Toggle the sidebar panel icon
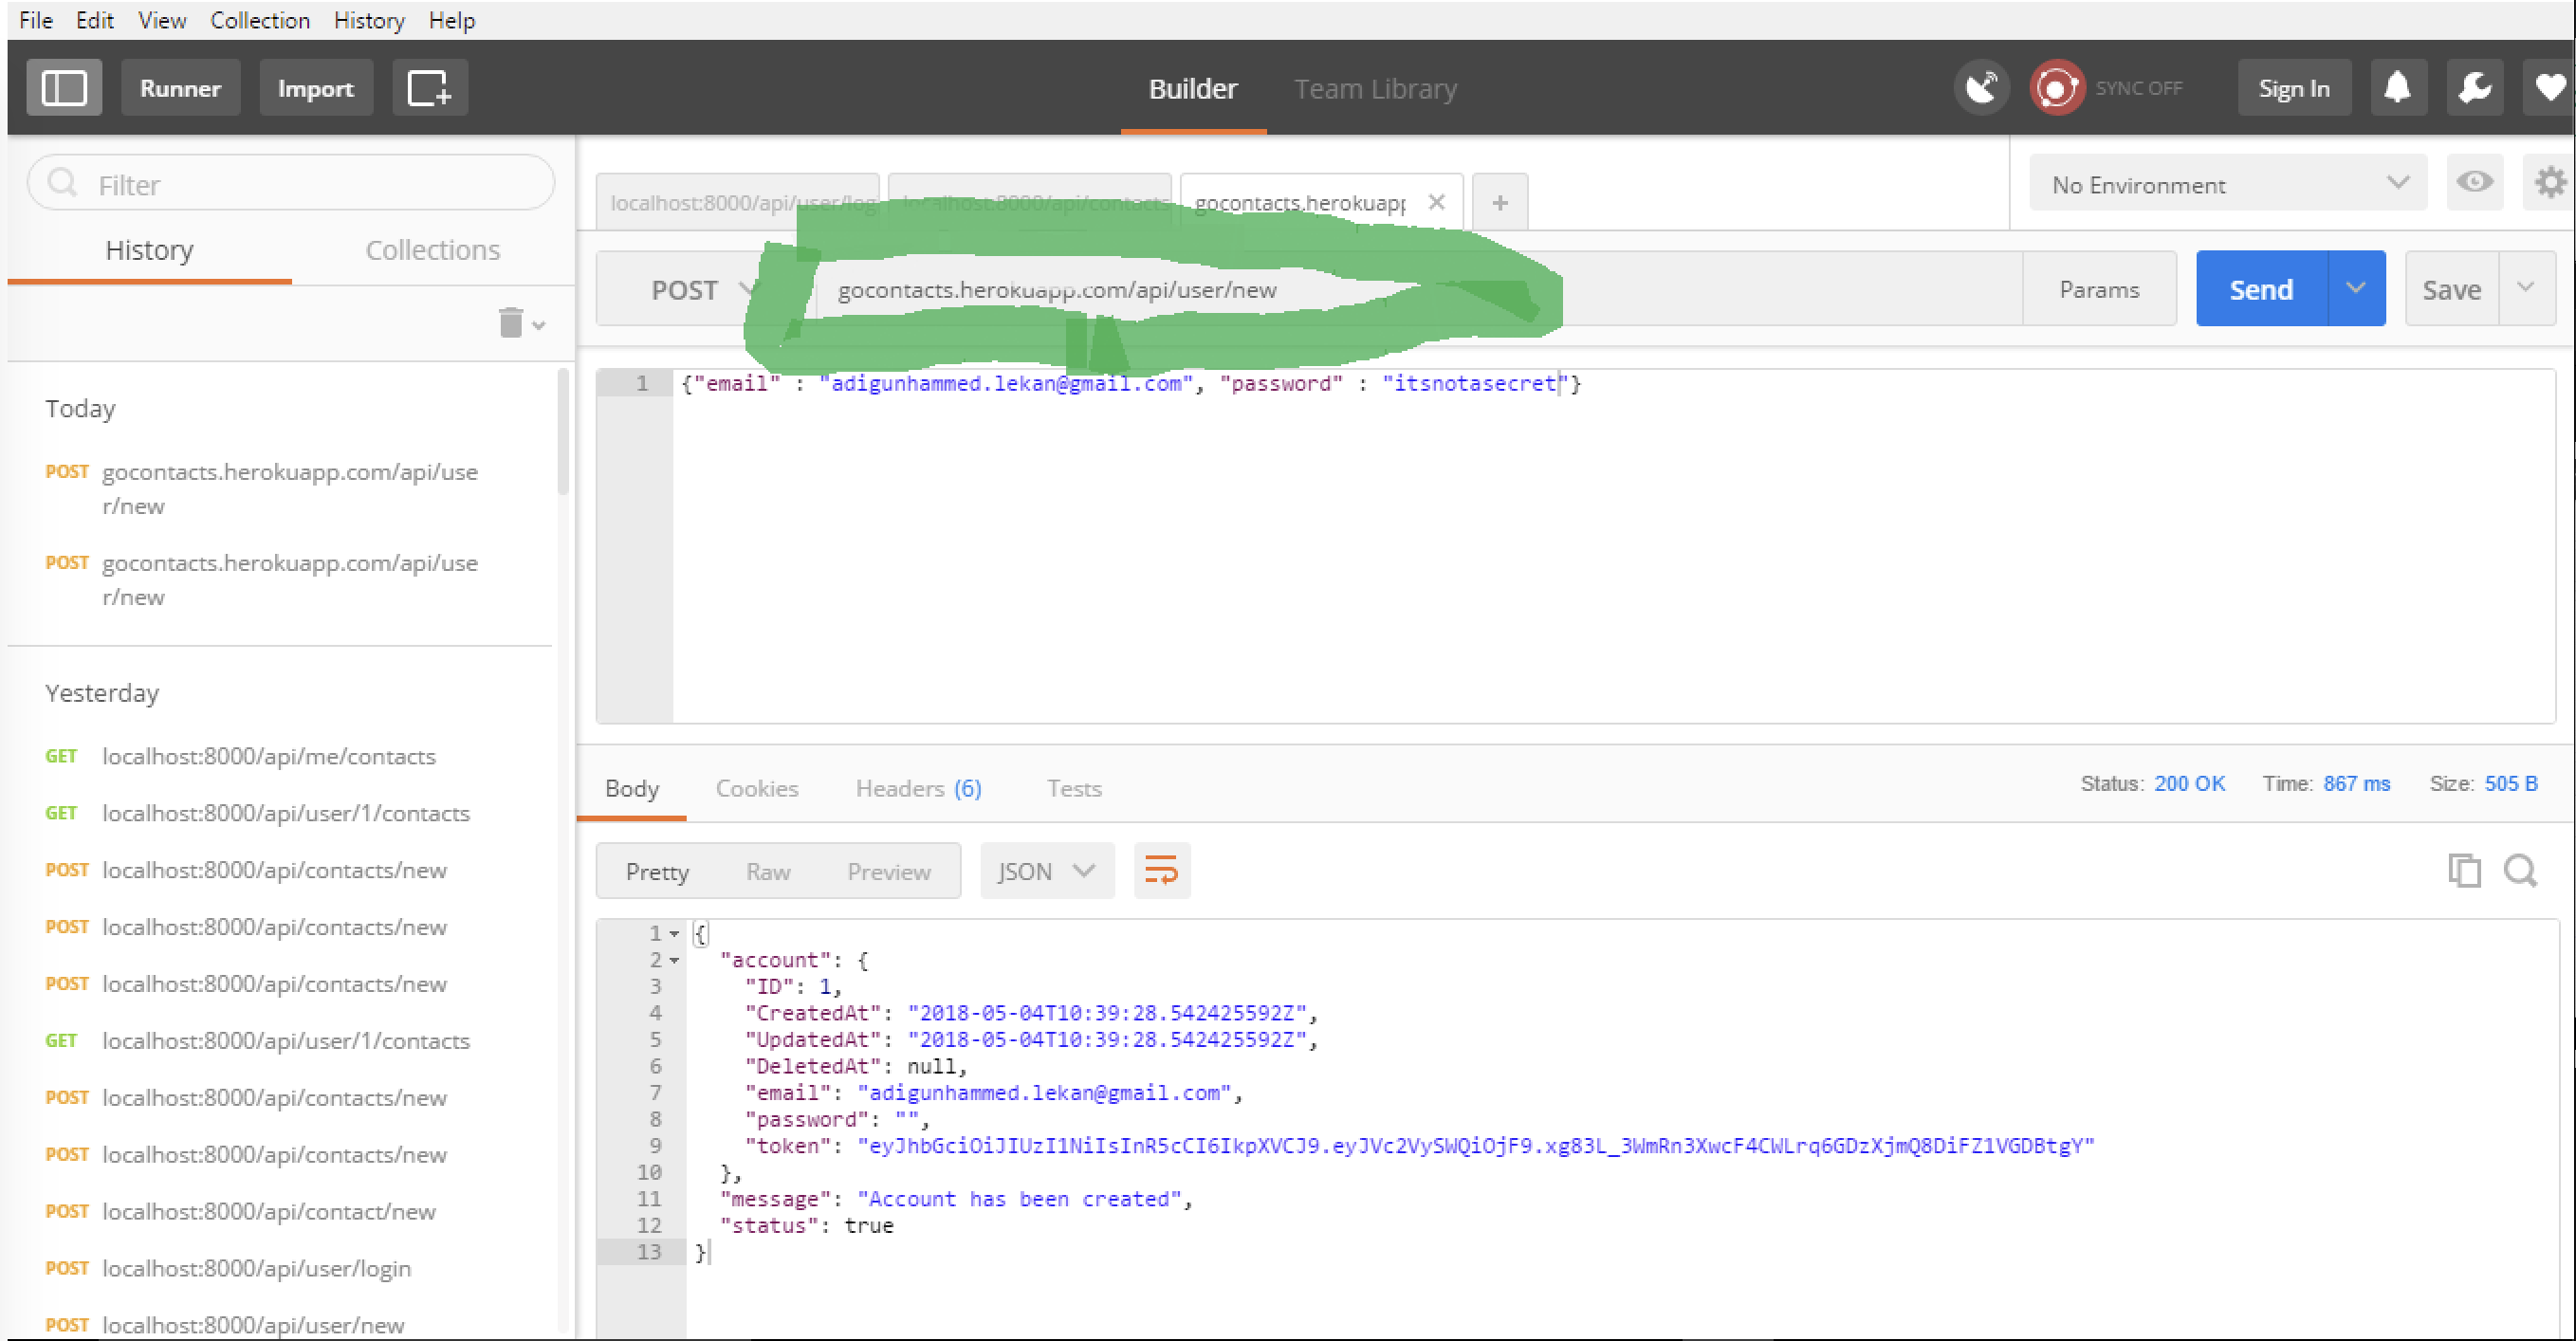The image size is (2576, 1341). pos(63,88)
